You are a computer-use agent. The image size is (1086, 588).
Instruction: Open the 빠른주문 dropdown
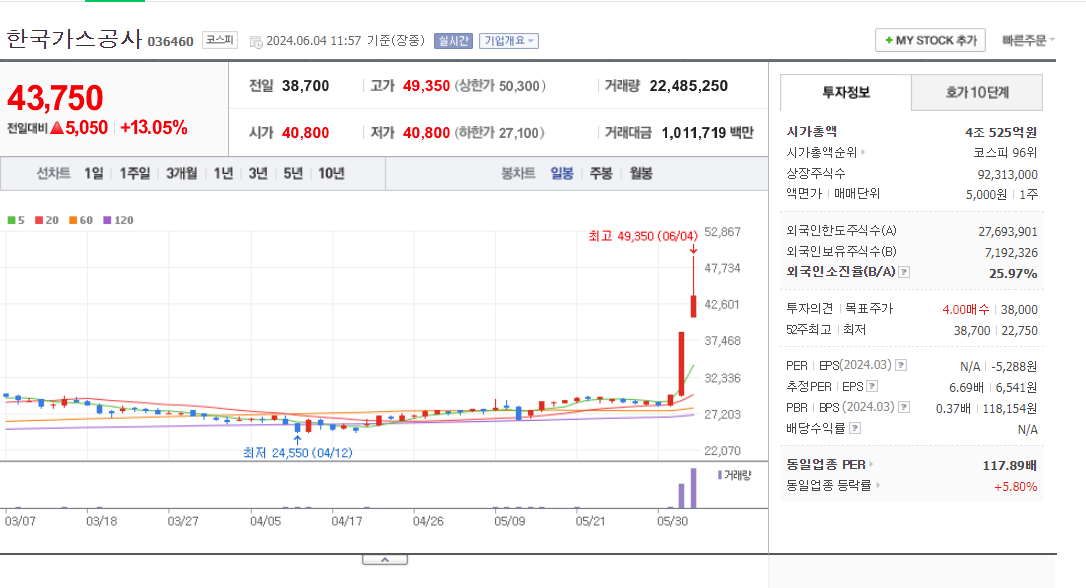(x=1028, y=40)
